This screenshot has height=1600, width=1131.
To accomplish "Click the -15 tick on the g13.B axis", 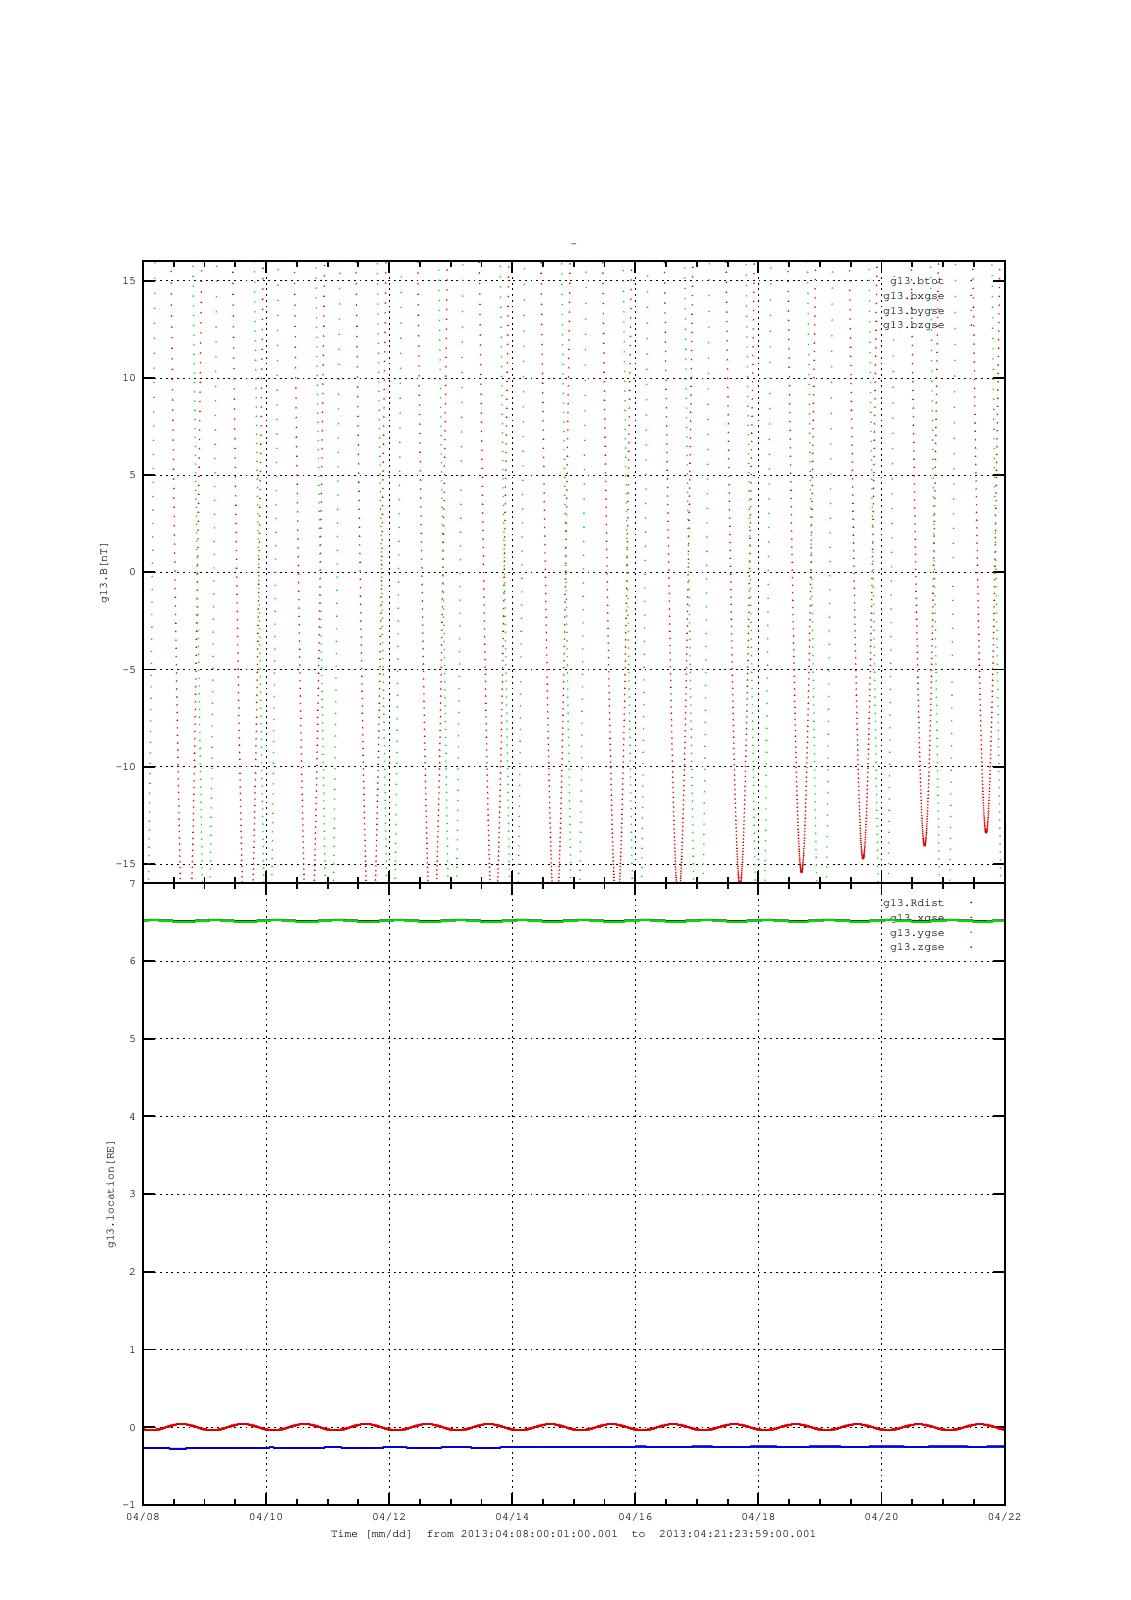I will (x=125, y=864).
